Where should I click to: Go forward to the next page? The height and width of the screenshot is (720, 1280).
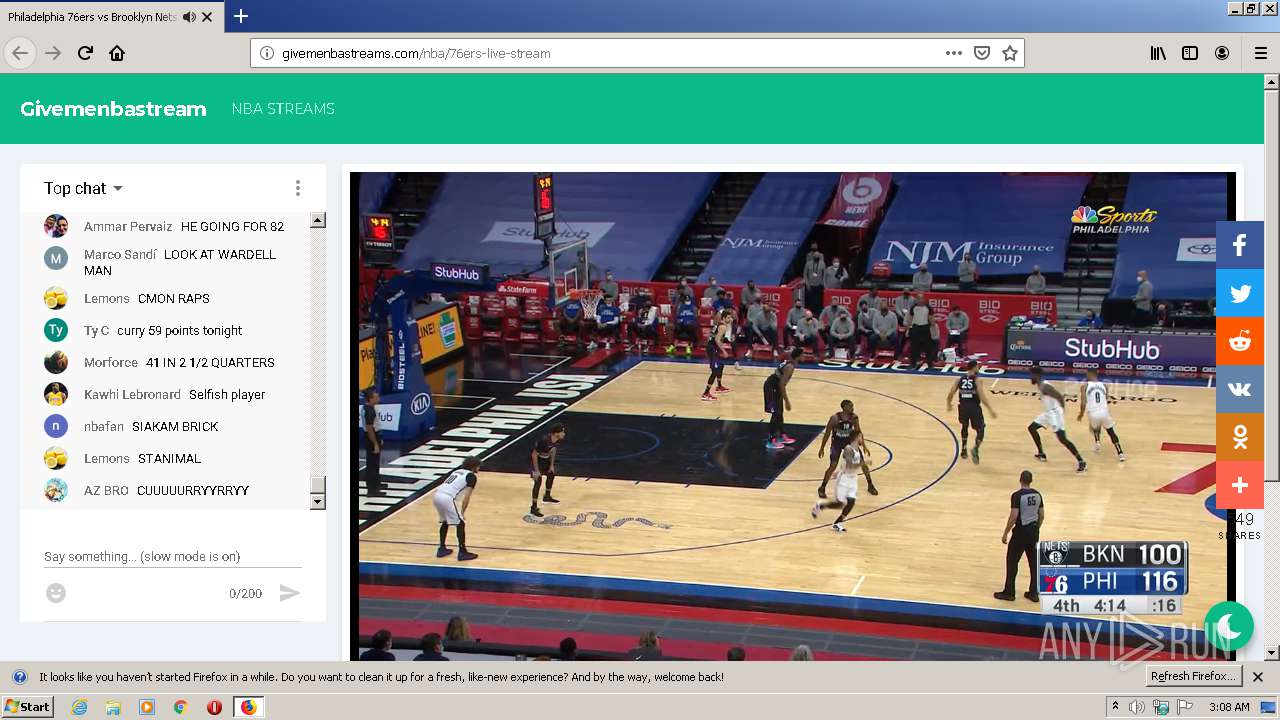tap(54, 53)
